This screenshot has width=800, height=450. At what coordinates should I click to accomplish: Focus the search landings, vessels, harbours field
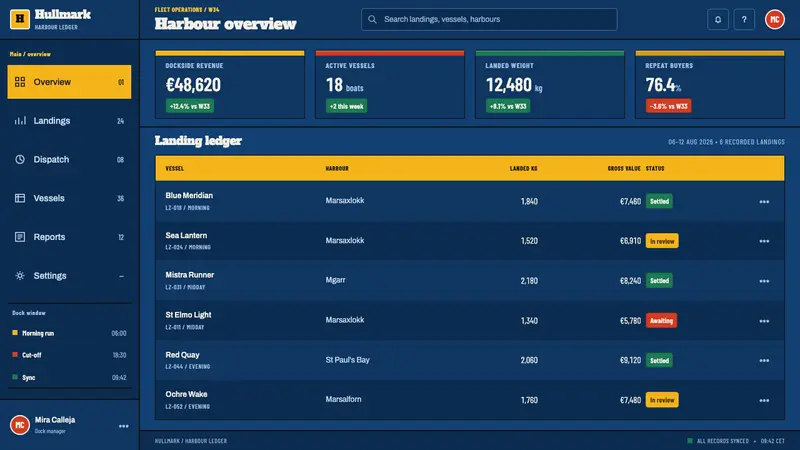point(489,19)
